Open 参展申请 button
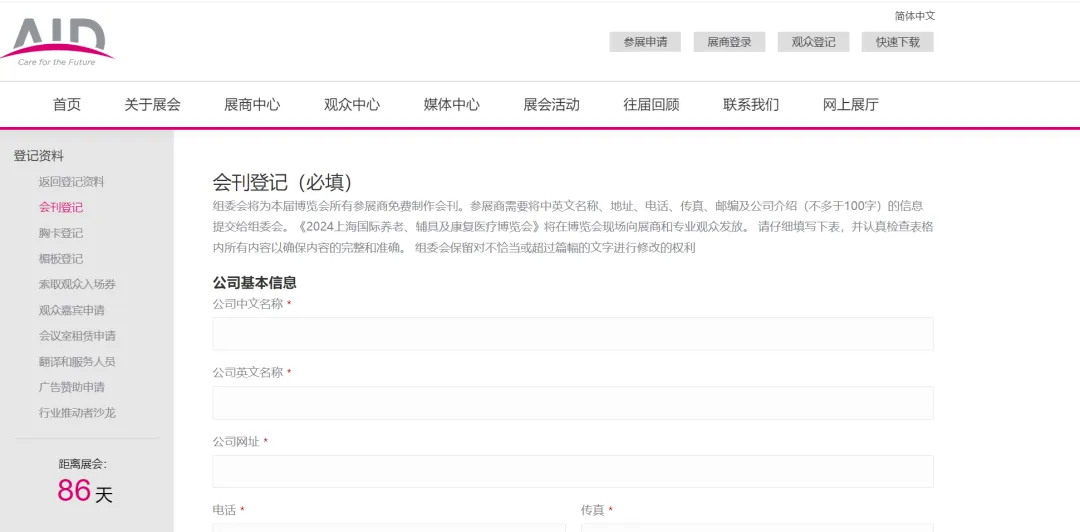 click(x=645, y=42)
